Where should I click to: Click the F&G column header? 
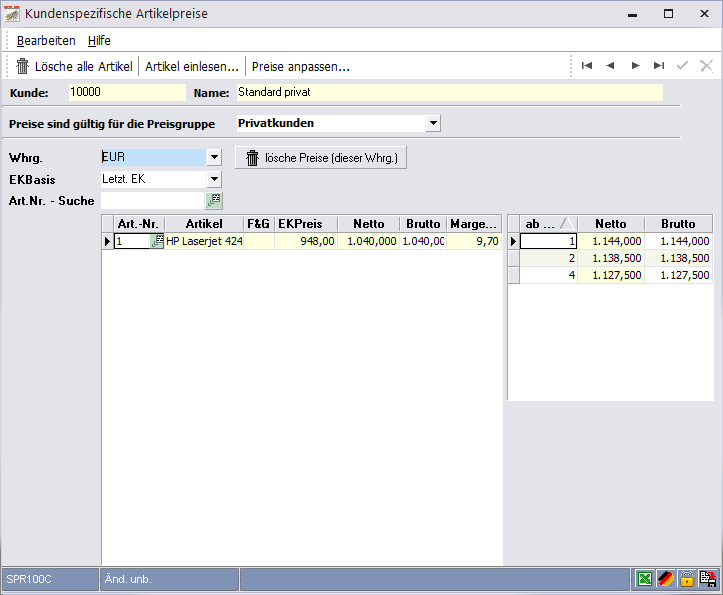click(259, 224)
